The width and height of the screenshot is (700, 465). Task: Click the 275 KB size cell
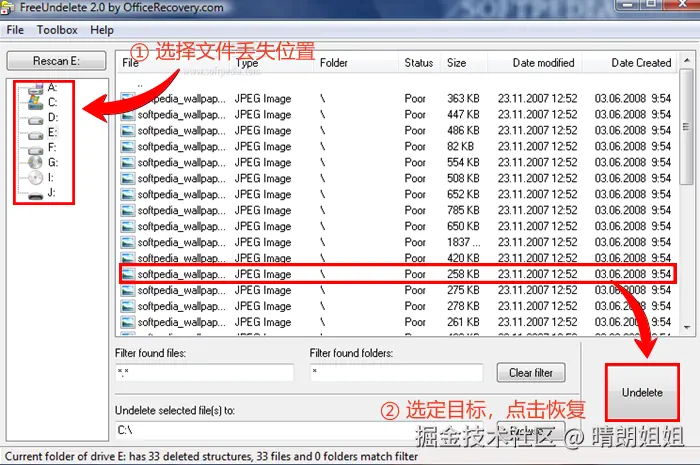463,290
